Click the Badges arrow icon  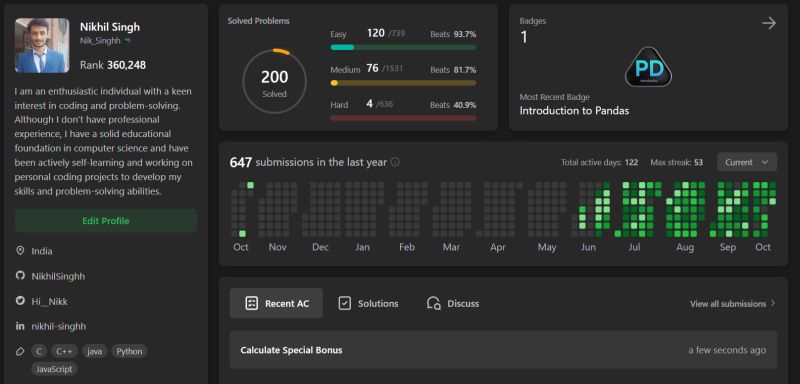tap(768, 23)
